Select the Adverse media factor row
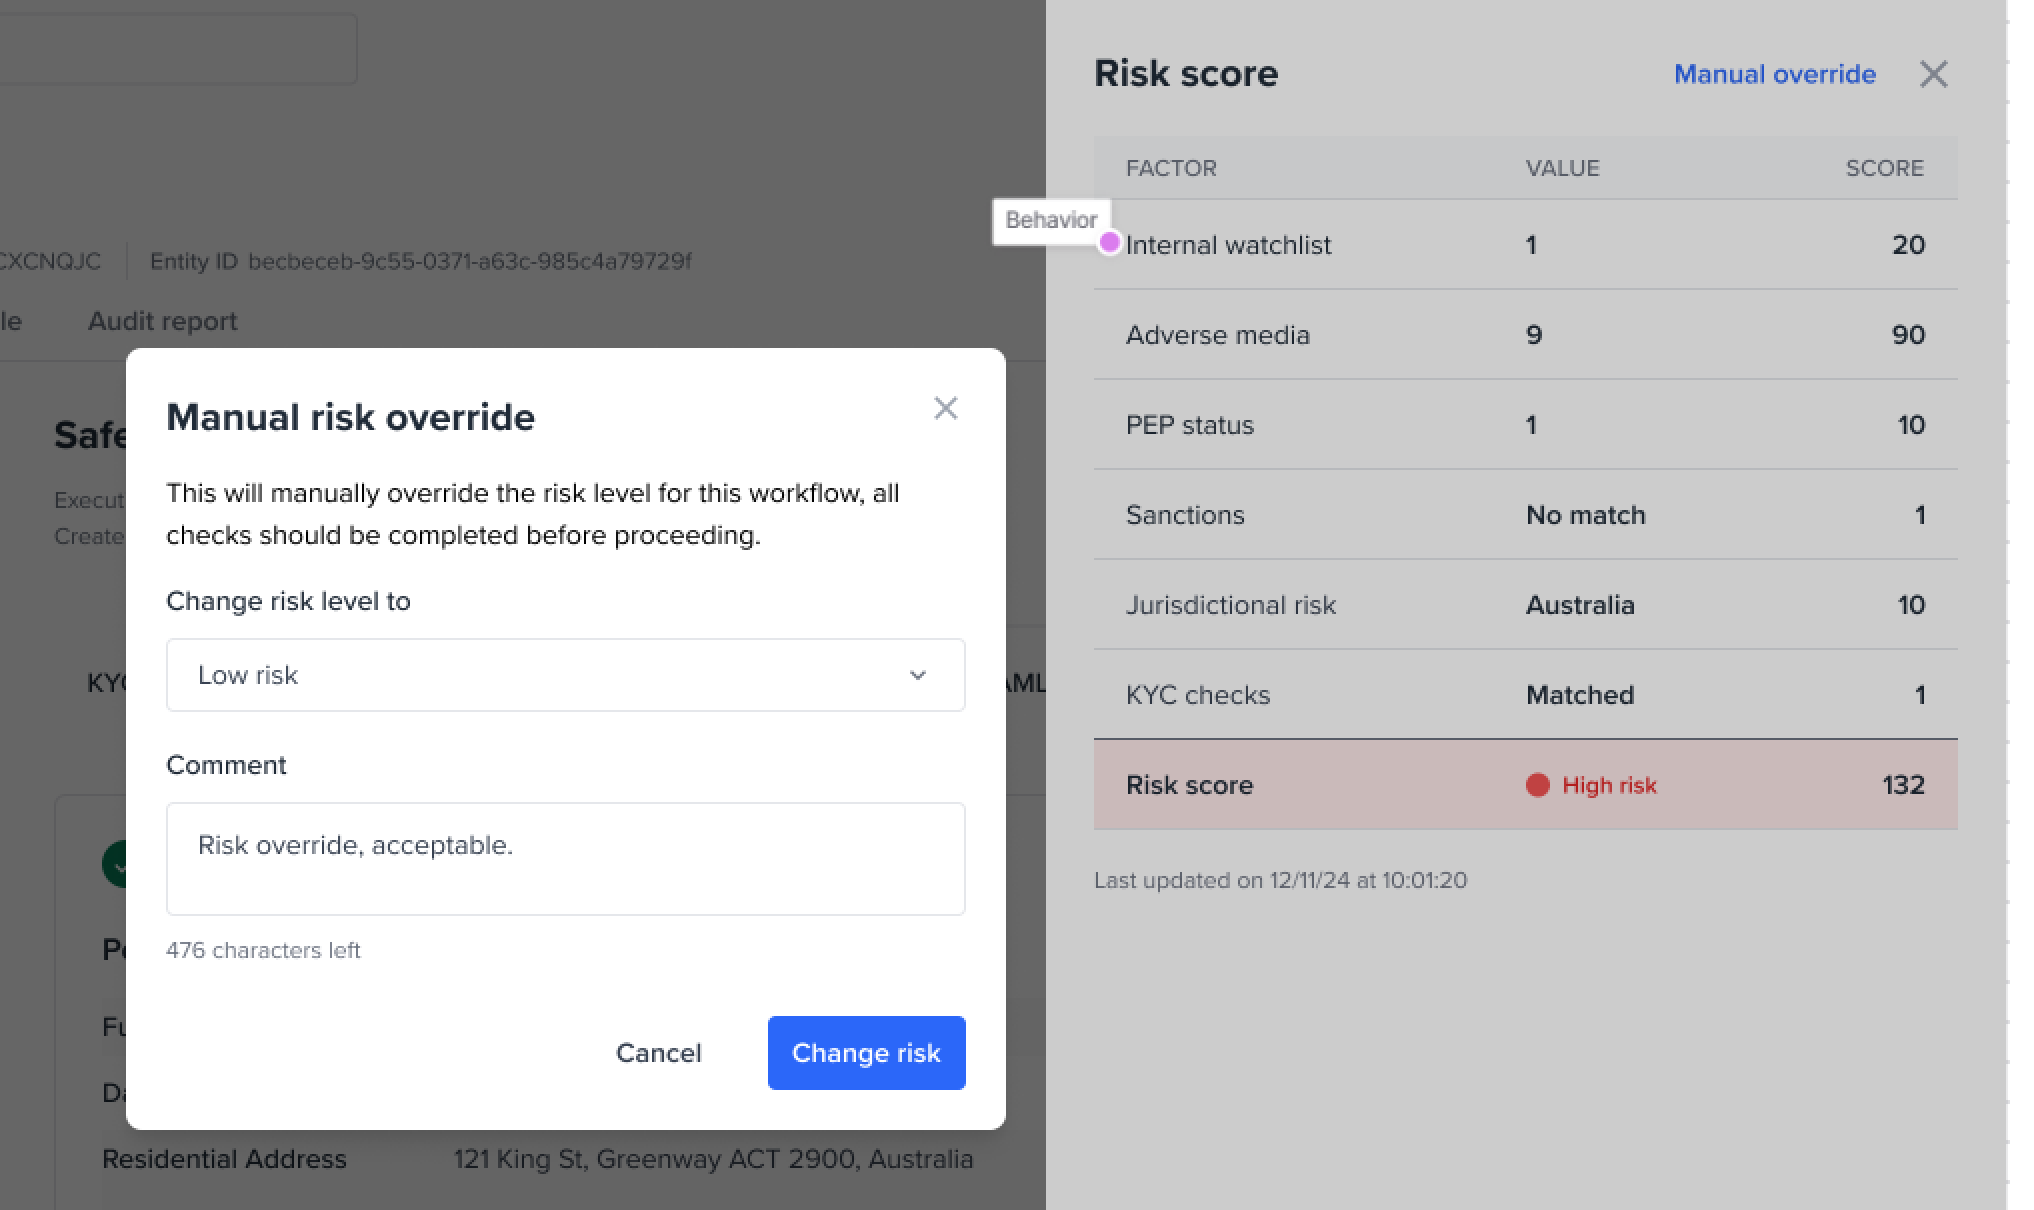2034x1210 pixels. point(1525,335)
